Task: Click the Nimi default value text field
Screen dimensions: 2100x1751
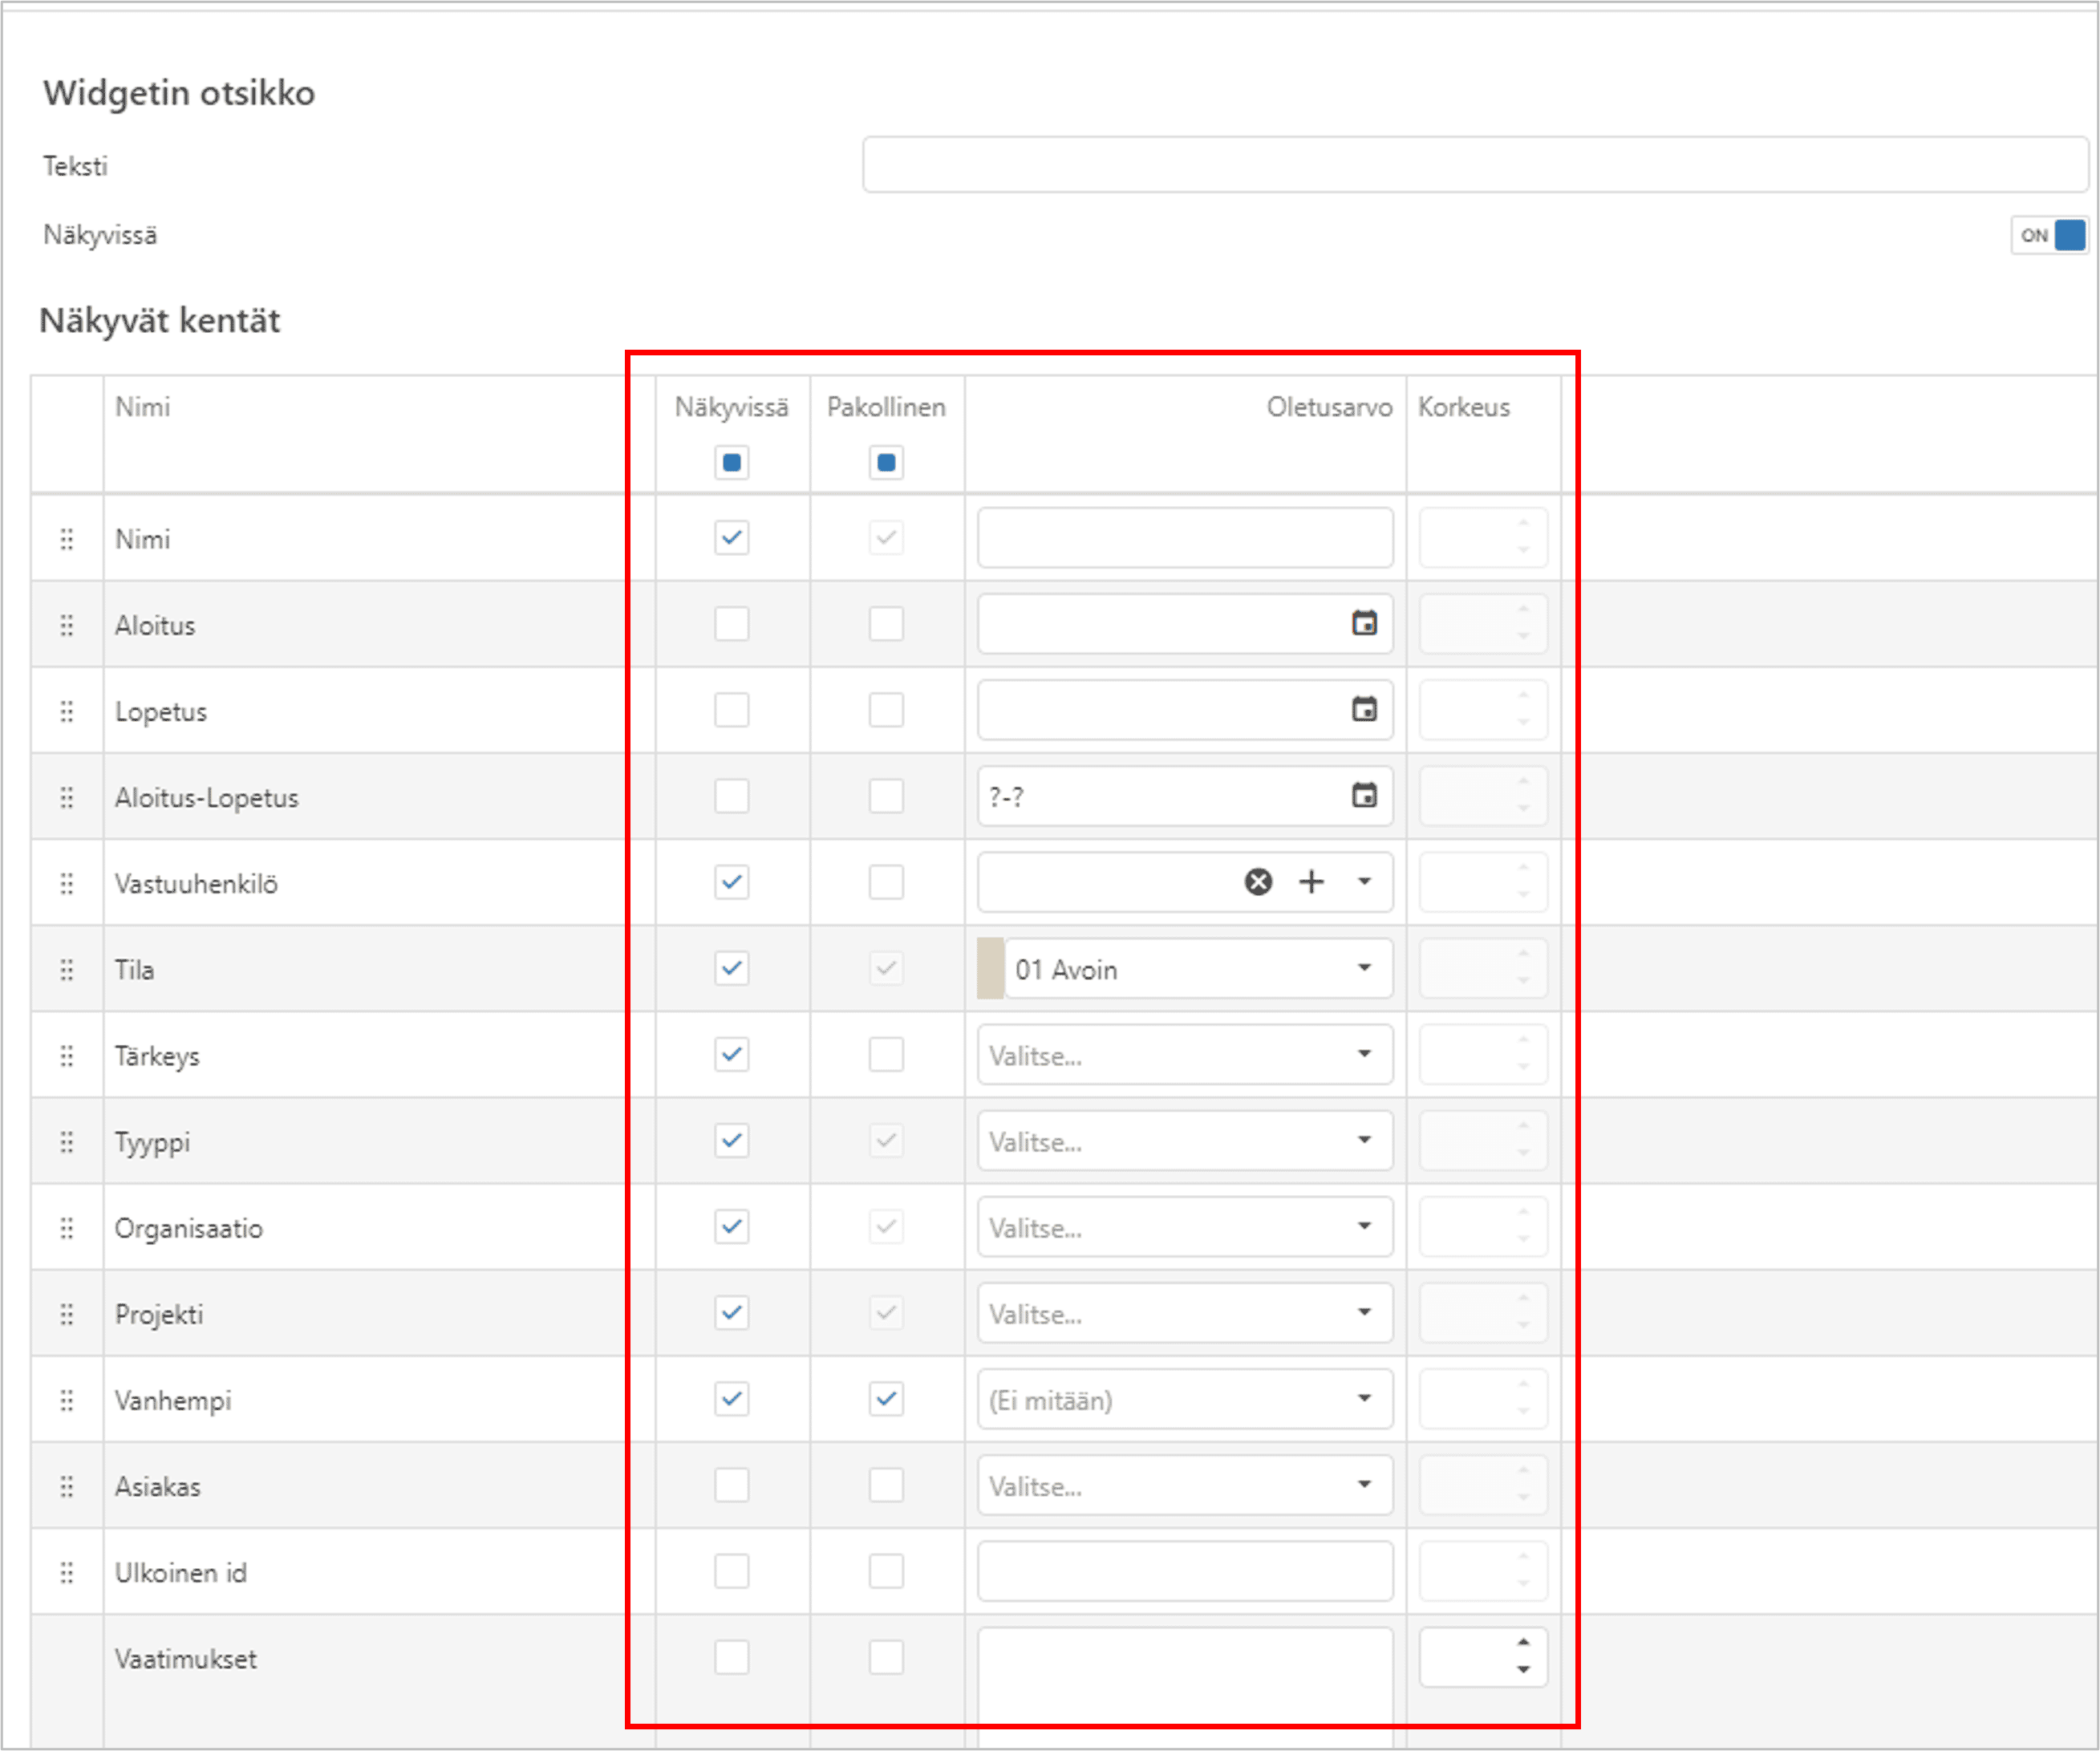Action: click(x=1185, y=537)
